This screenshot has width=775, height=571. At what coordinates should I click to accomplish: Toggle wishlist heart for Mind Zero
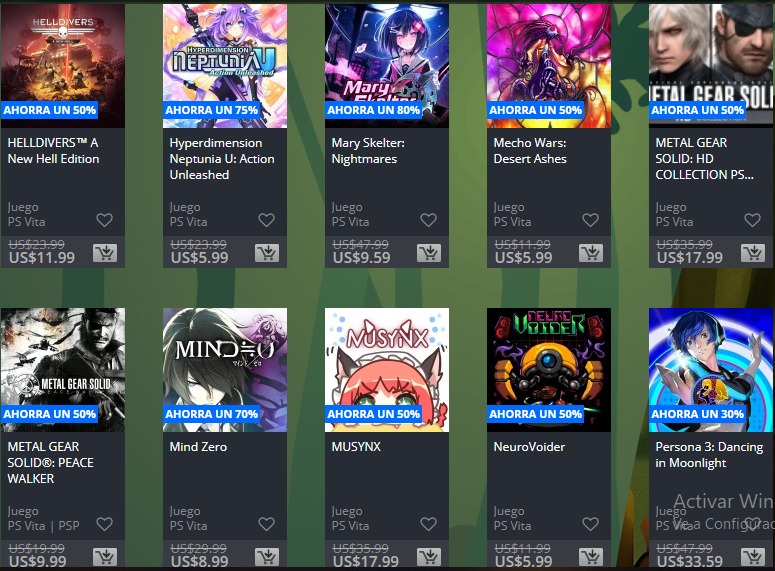tap(266, 524)
